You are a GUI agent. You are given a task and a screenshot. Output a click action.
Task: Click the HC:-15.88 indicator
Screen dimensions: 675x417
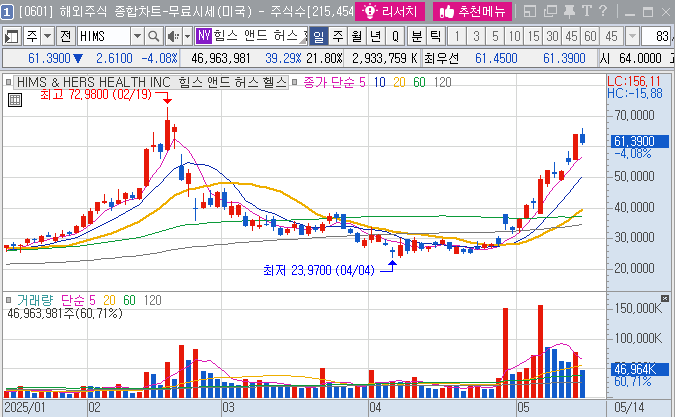(x=635, y=93)
